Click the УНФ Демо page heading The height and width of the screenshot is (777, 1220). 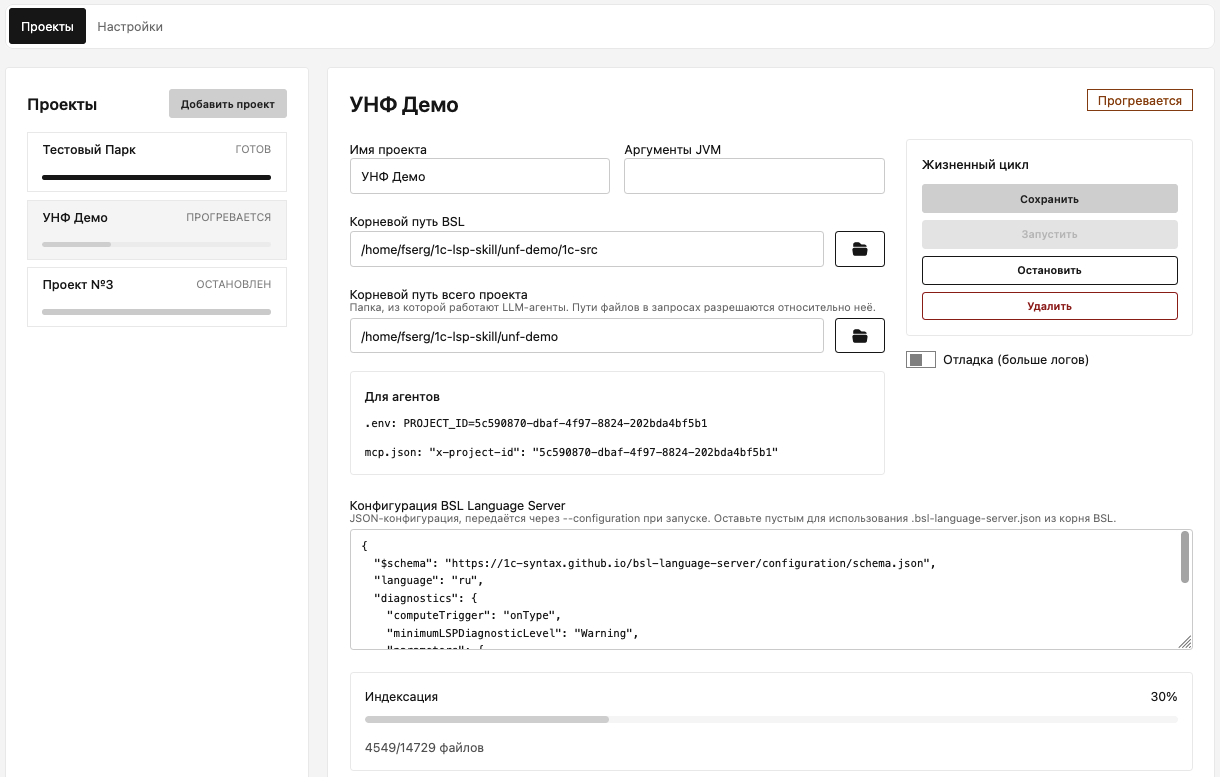(x=404, y=104)
